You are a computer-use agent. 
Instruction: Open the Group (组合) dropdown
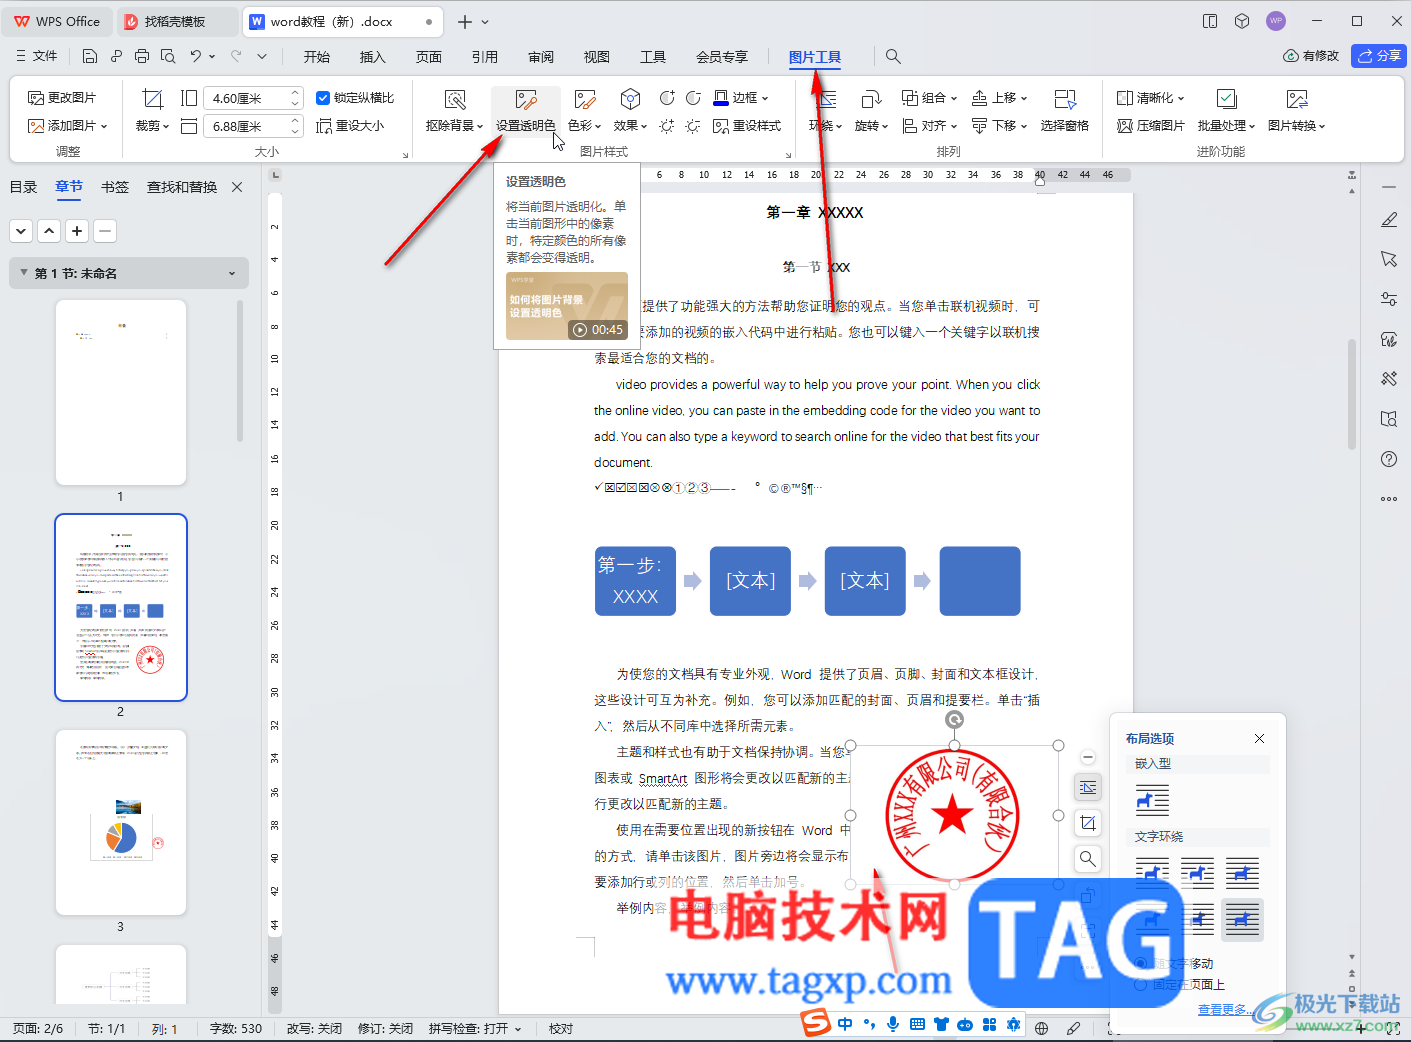(x=930, y=98)
